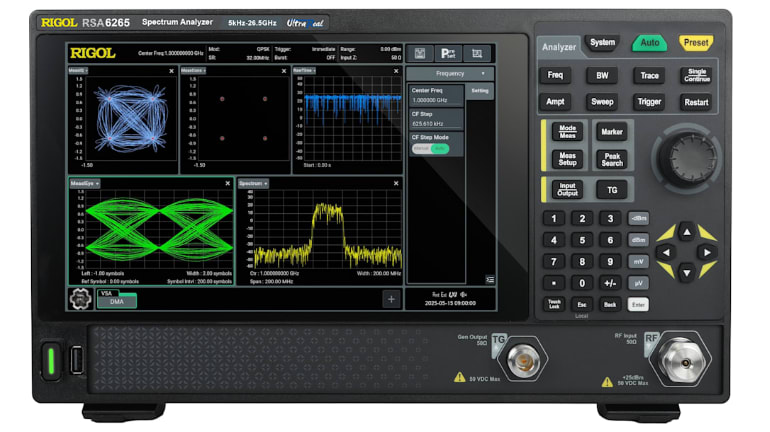
Task: Tap the Marker key
Action: pos(612,132)
